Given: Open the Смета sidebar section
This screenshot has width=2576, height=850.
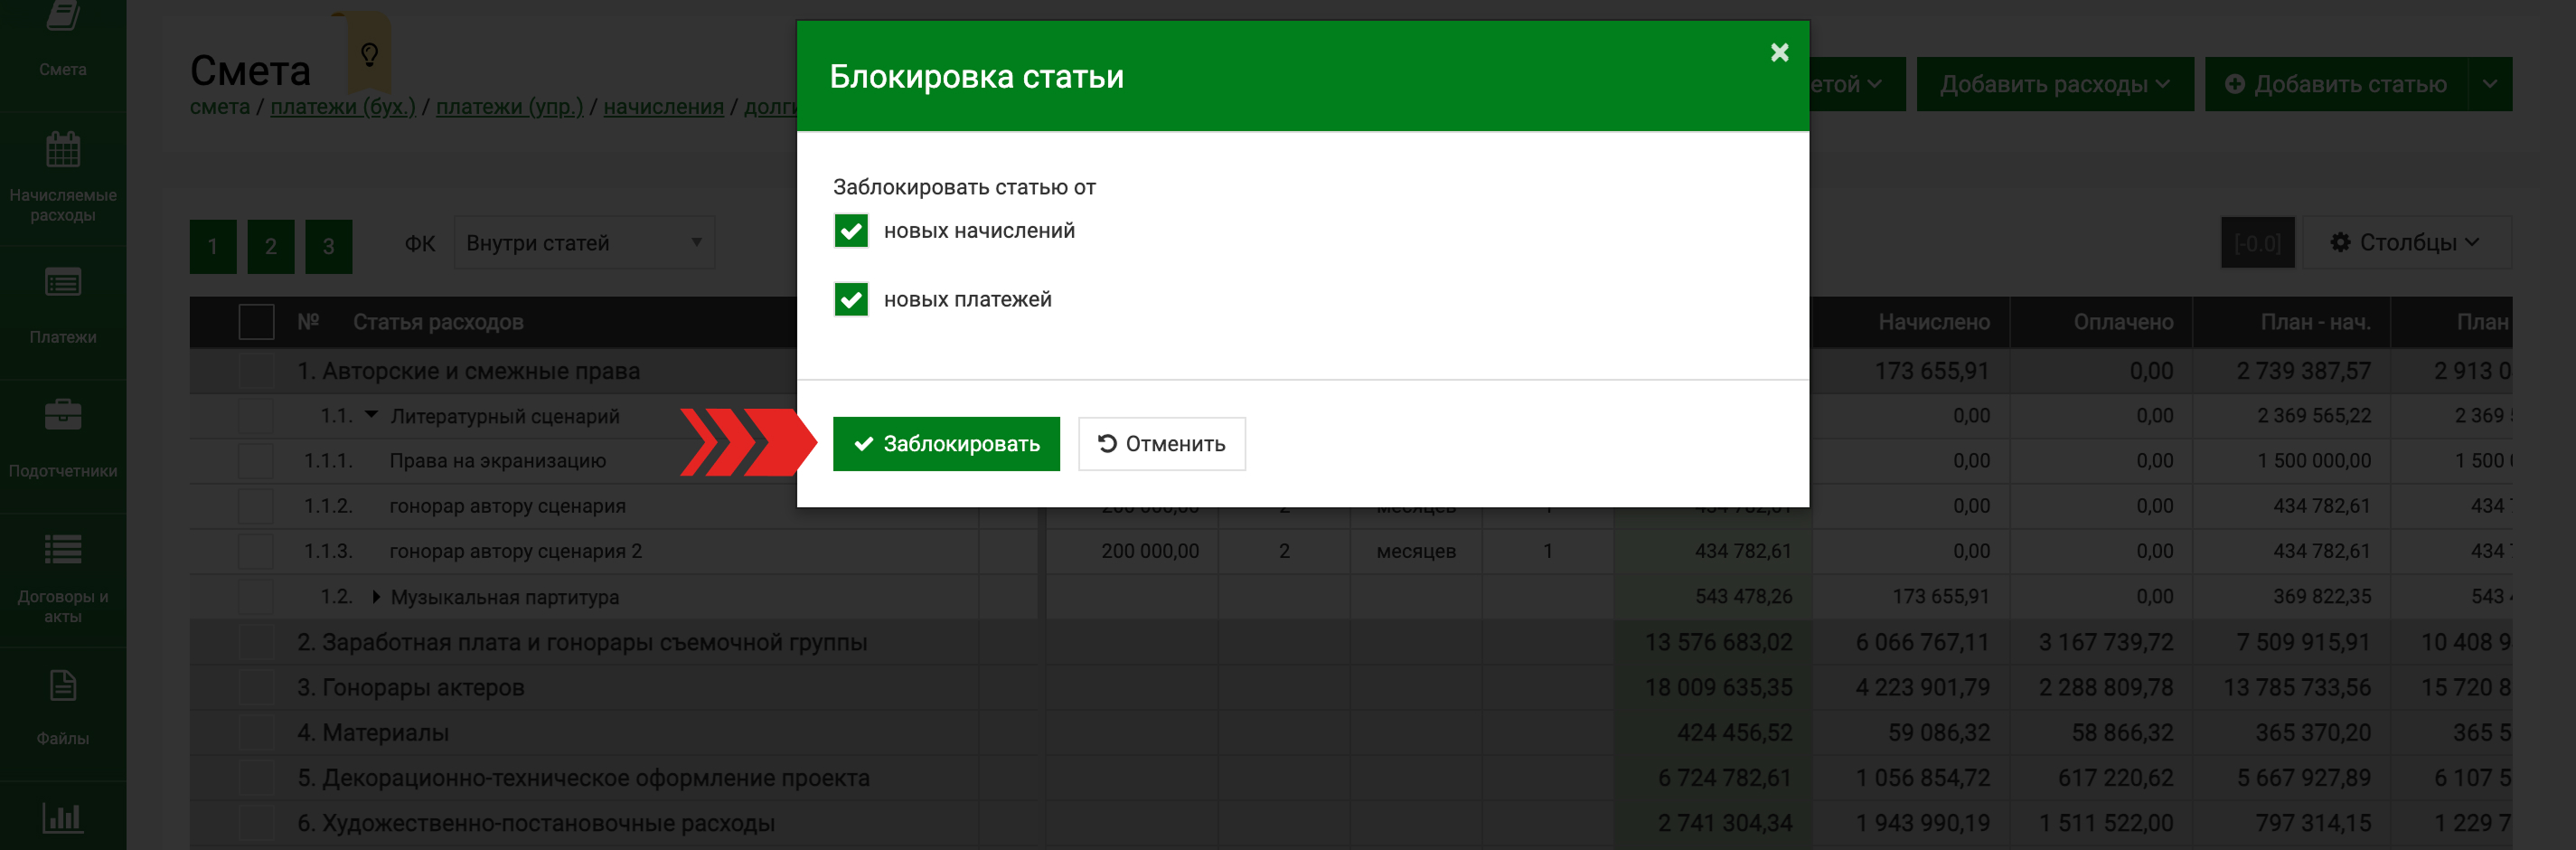Looking at the screenshot, I should click(x=62, y=42).
